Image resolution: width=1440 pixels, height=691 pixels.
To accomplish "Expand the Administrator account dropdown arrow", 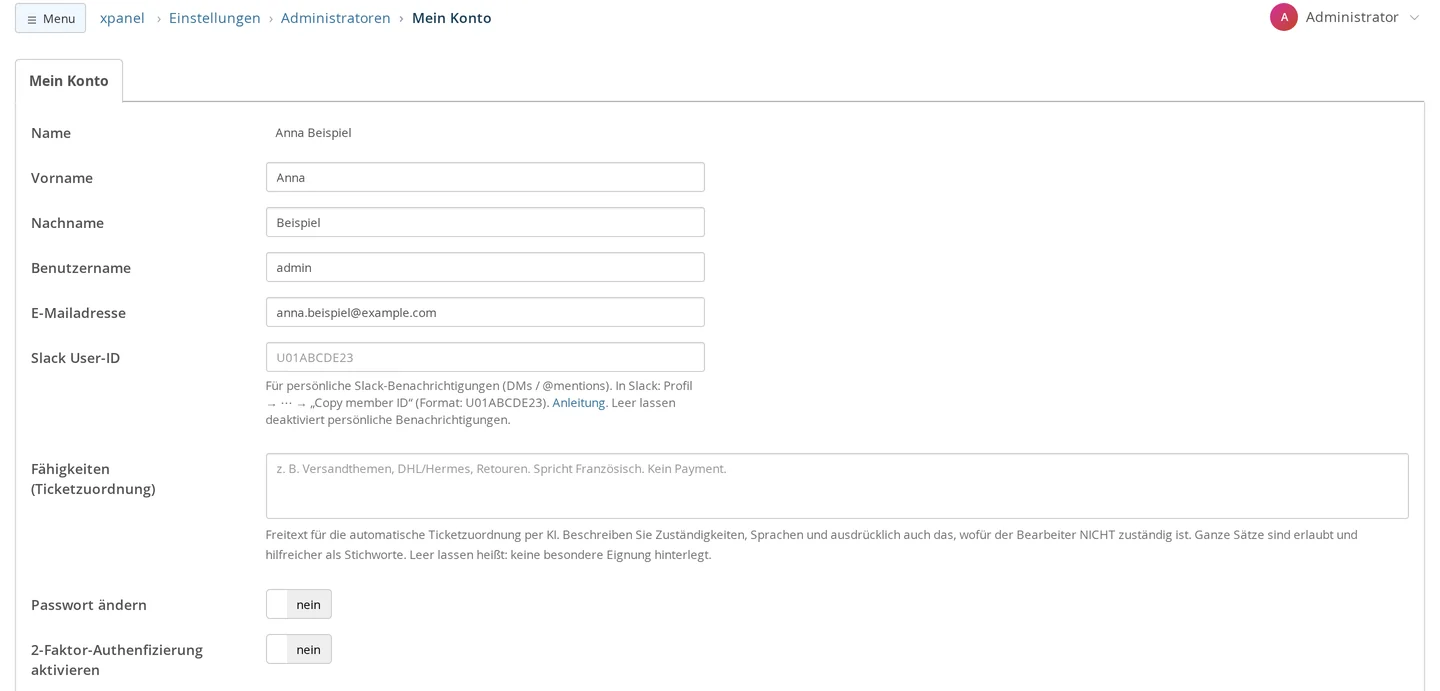I will (1414, 18).
